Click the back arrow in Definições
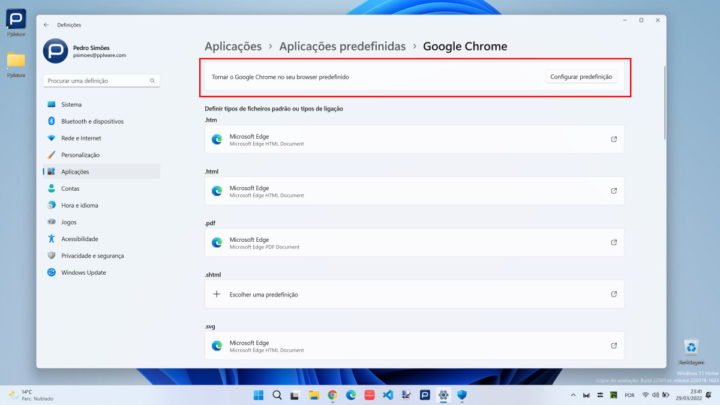 pyautogui.click(x=46, y=24)
